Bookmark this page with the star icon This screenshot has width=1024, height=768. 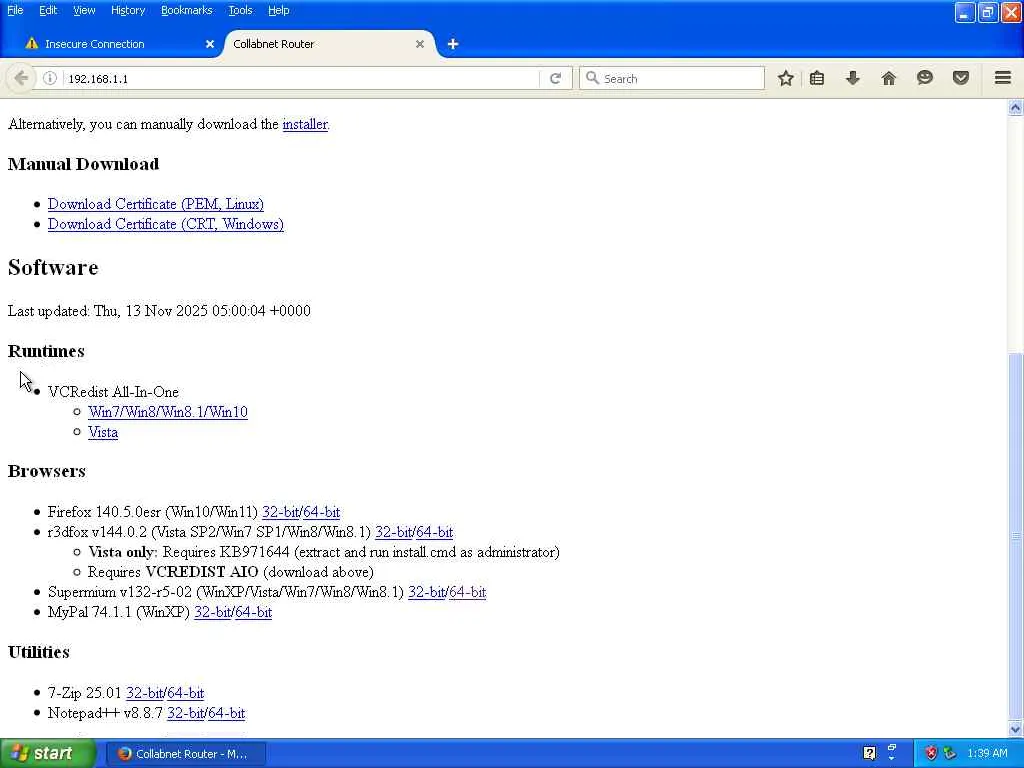coord(786,78)
